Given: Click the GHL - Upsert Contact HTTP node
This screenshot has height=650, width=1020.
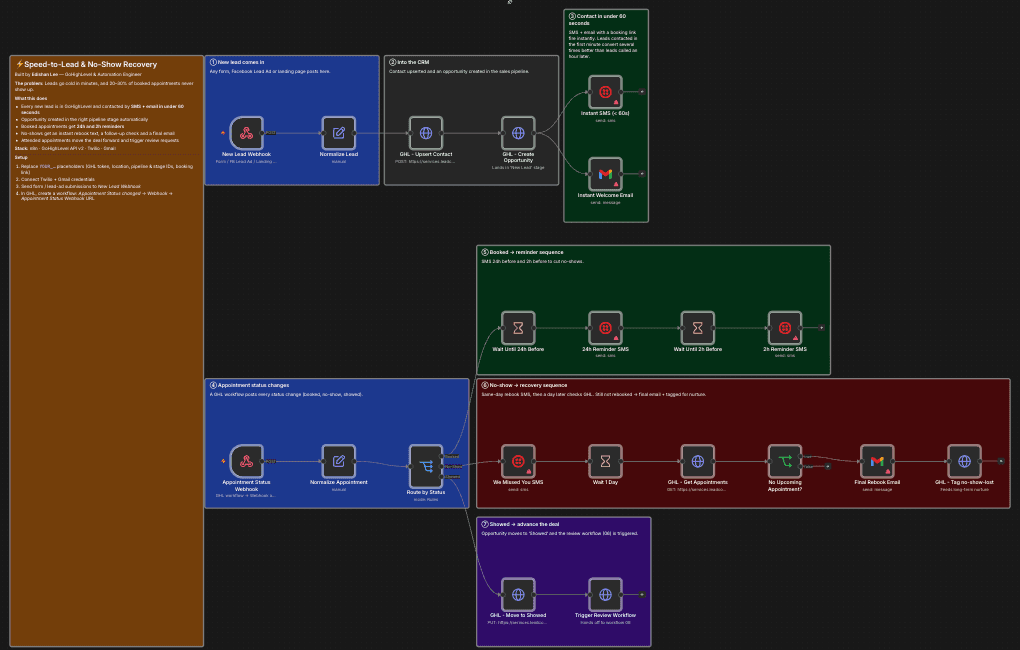Looking at the screenshot, I should click(426, 133).
